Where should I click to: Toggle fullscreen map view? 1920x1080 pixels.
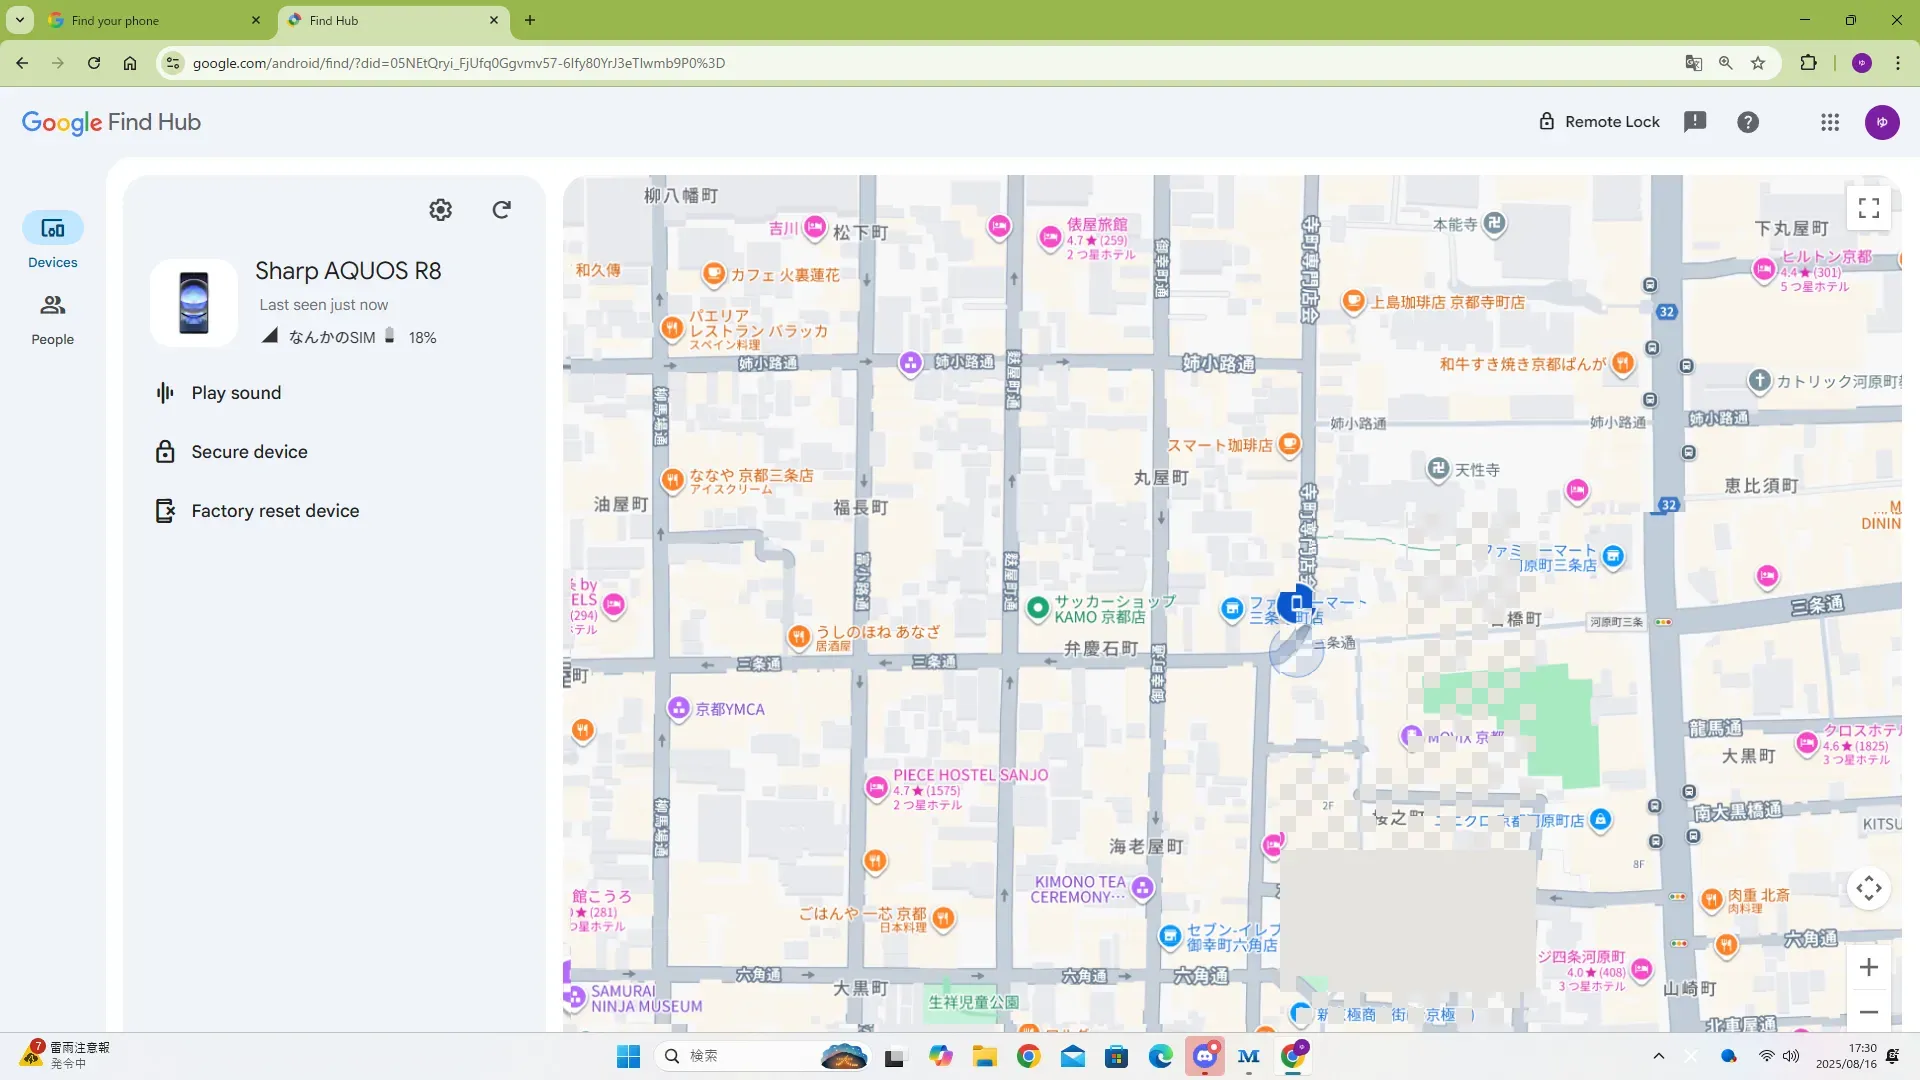point(1868,208)
